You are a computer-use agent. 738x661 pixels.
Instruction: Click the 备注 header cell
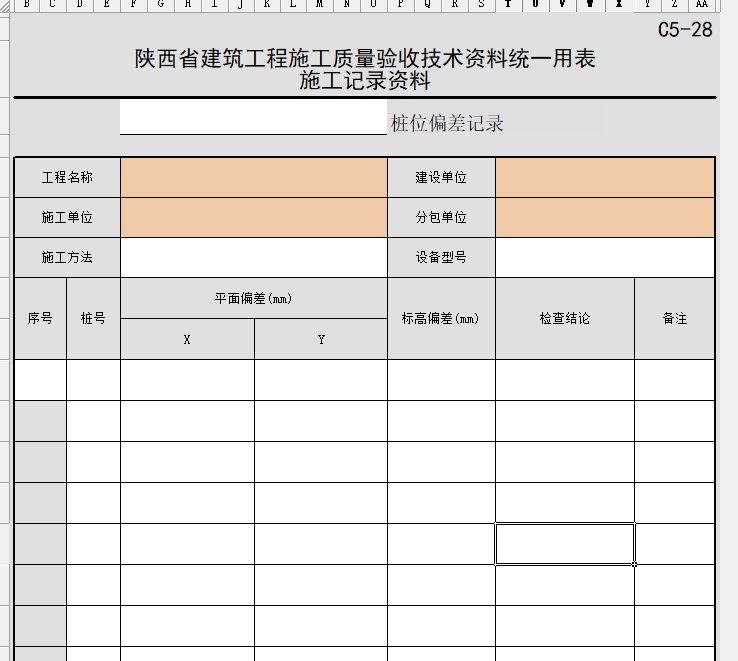(x=674, y=318)
